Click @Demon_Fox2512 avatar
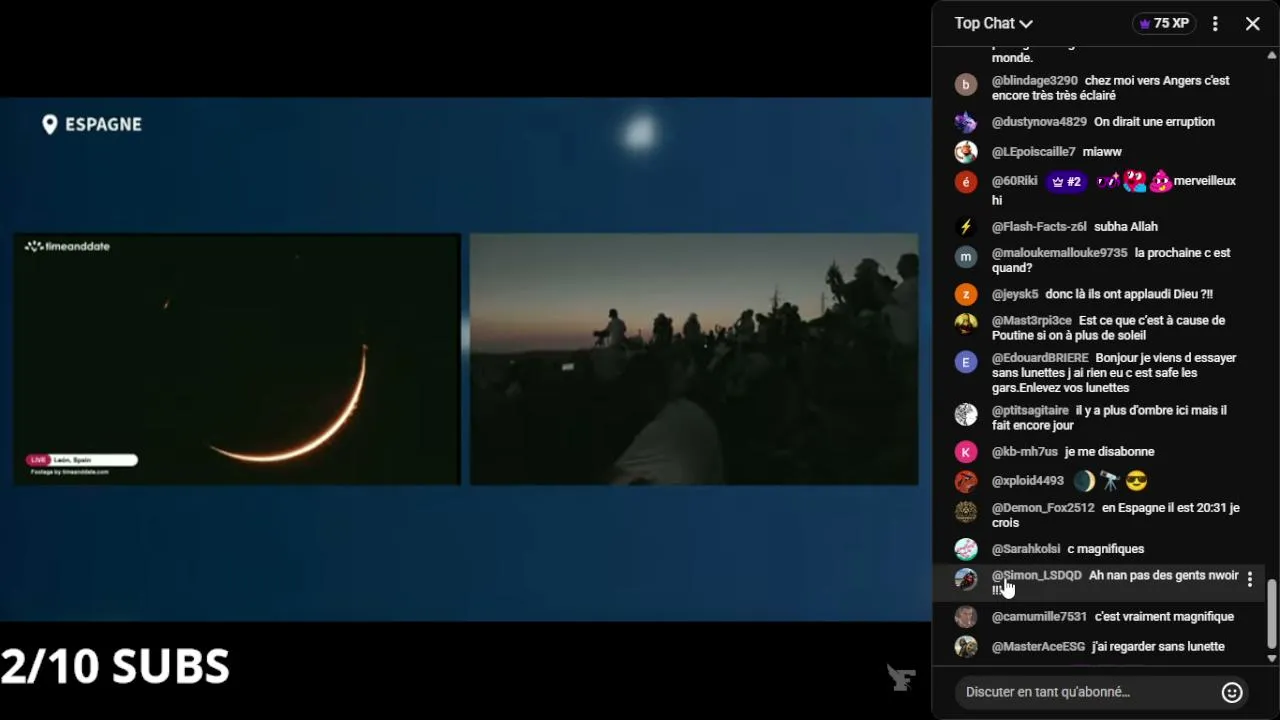 [965, 512]
